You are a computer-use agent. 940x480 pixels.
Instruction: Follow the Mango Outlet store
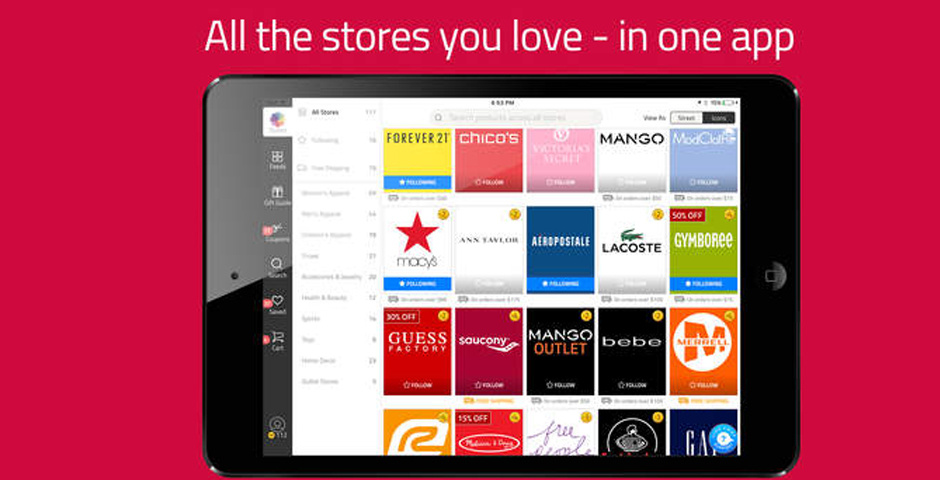tap(561, 385)
